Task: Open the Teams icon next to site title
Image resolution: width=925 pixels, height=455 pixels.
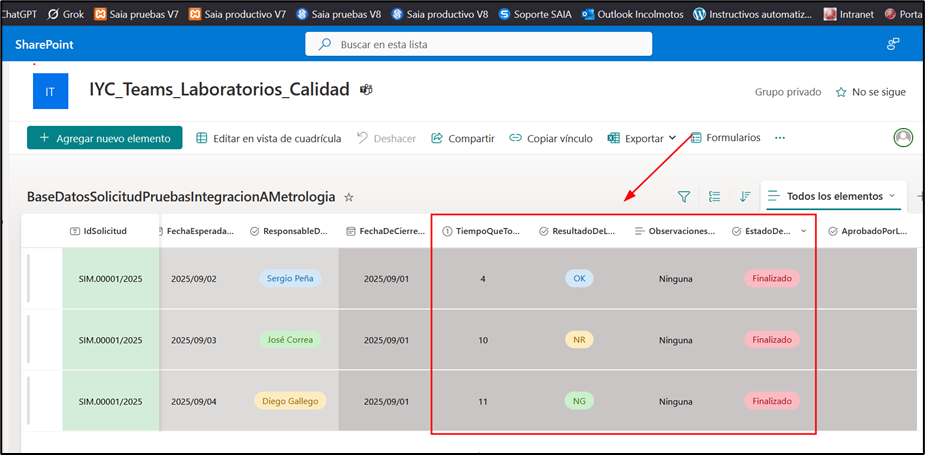Action: coord(366,90)
